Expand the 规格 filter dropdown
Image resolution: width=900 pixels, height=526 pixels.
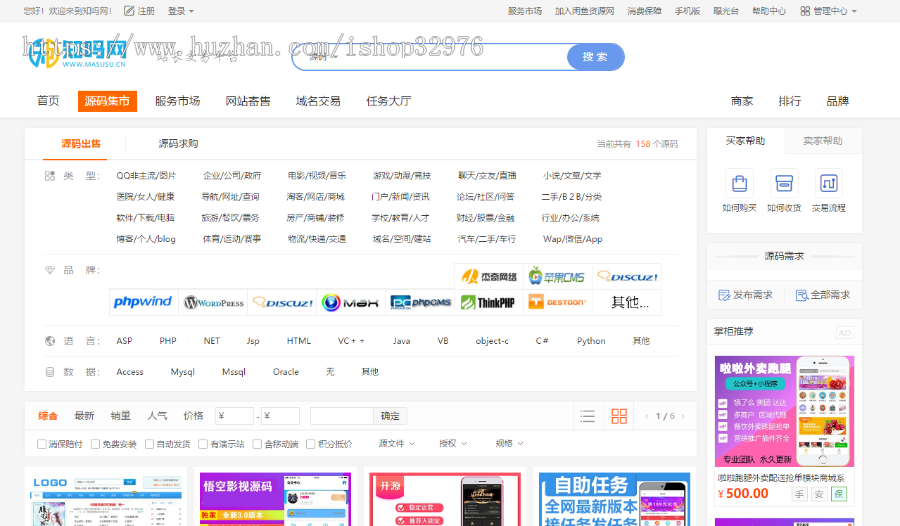click(x=509, y=443)
